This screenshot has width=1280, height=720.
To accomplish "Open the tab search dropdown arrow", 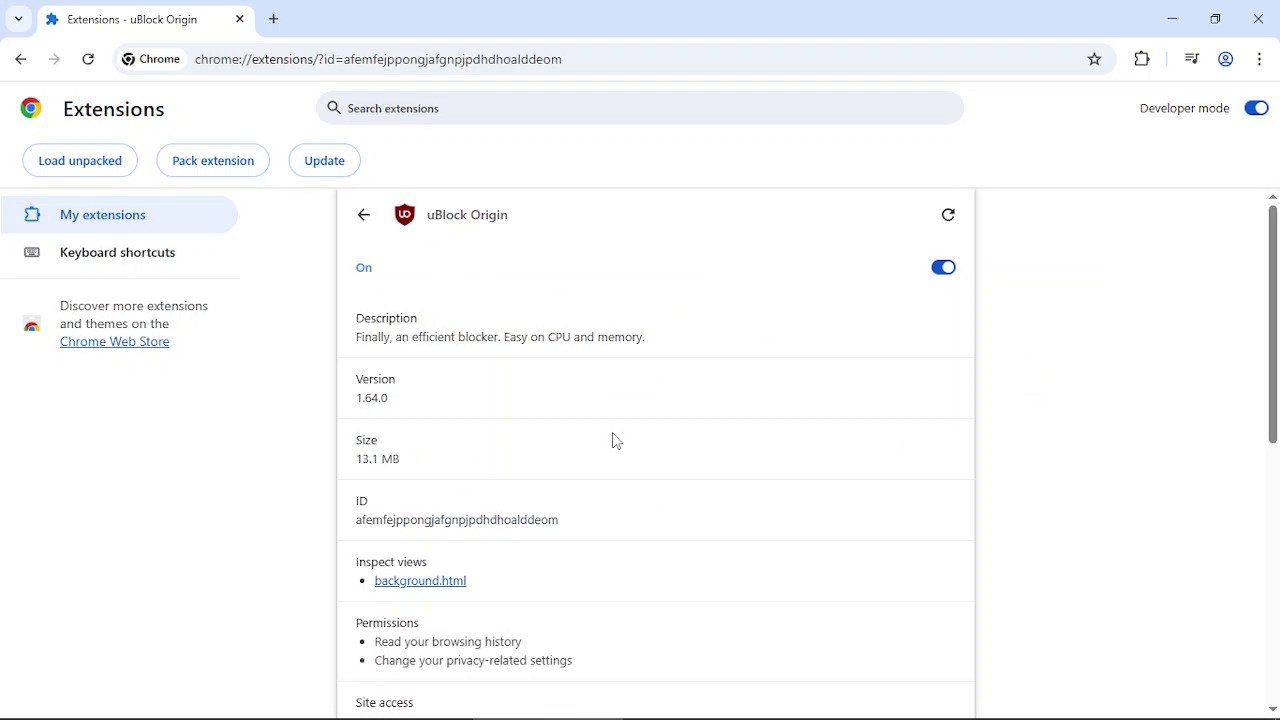I will point(18,19).
